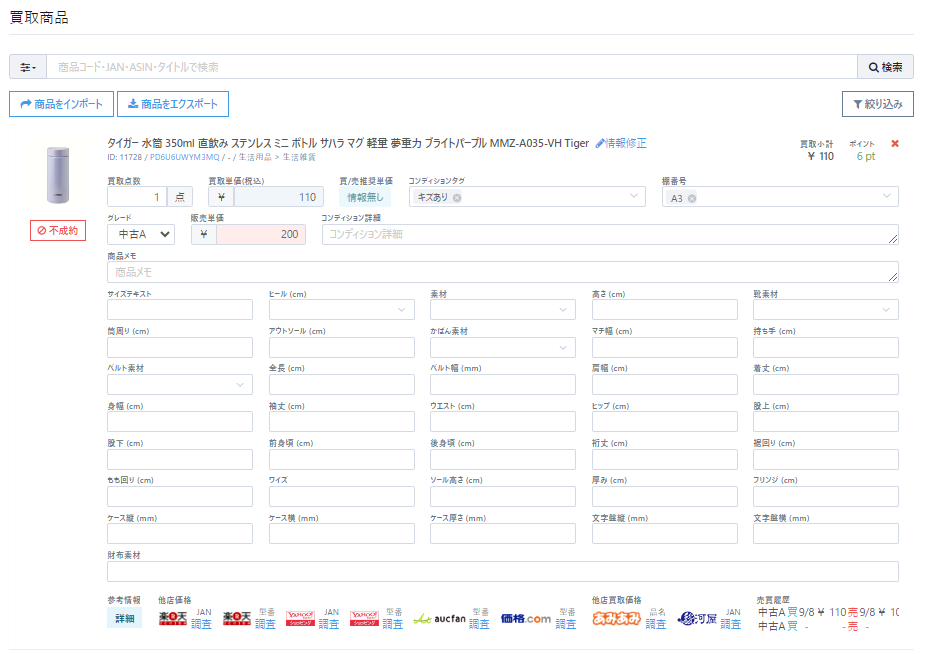Click the 検索 search button
The height and width of the screenshot is (654, 926).
pos(885,67)
